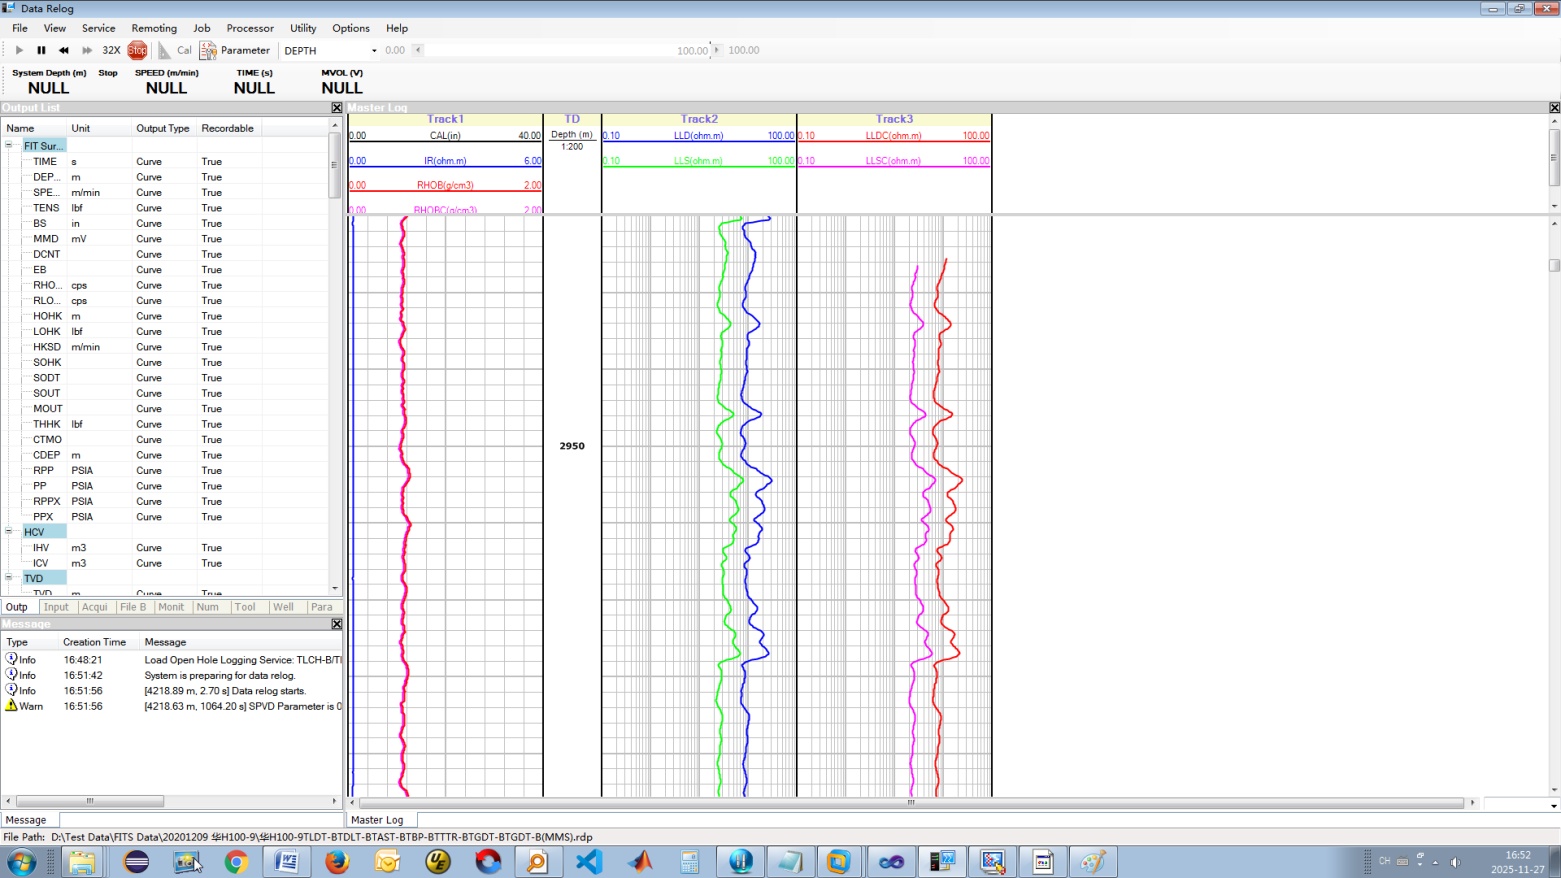Open the Processor menu
This screenshot has height=878, width=1561.
[x=250, y=28]
